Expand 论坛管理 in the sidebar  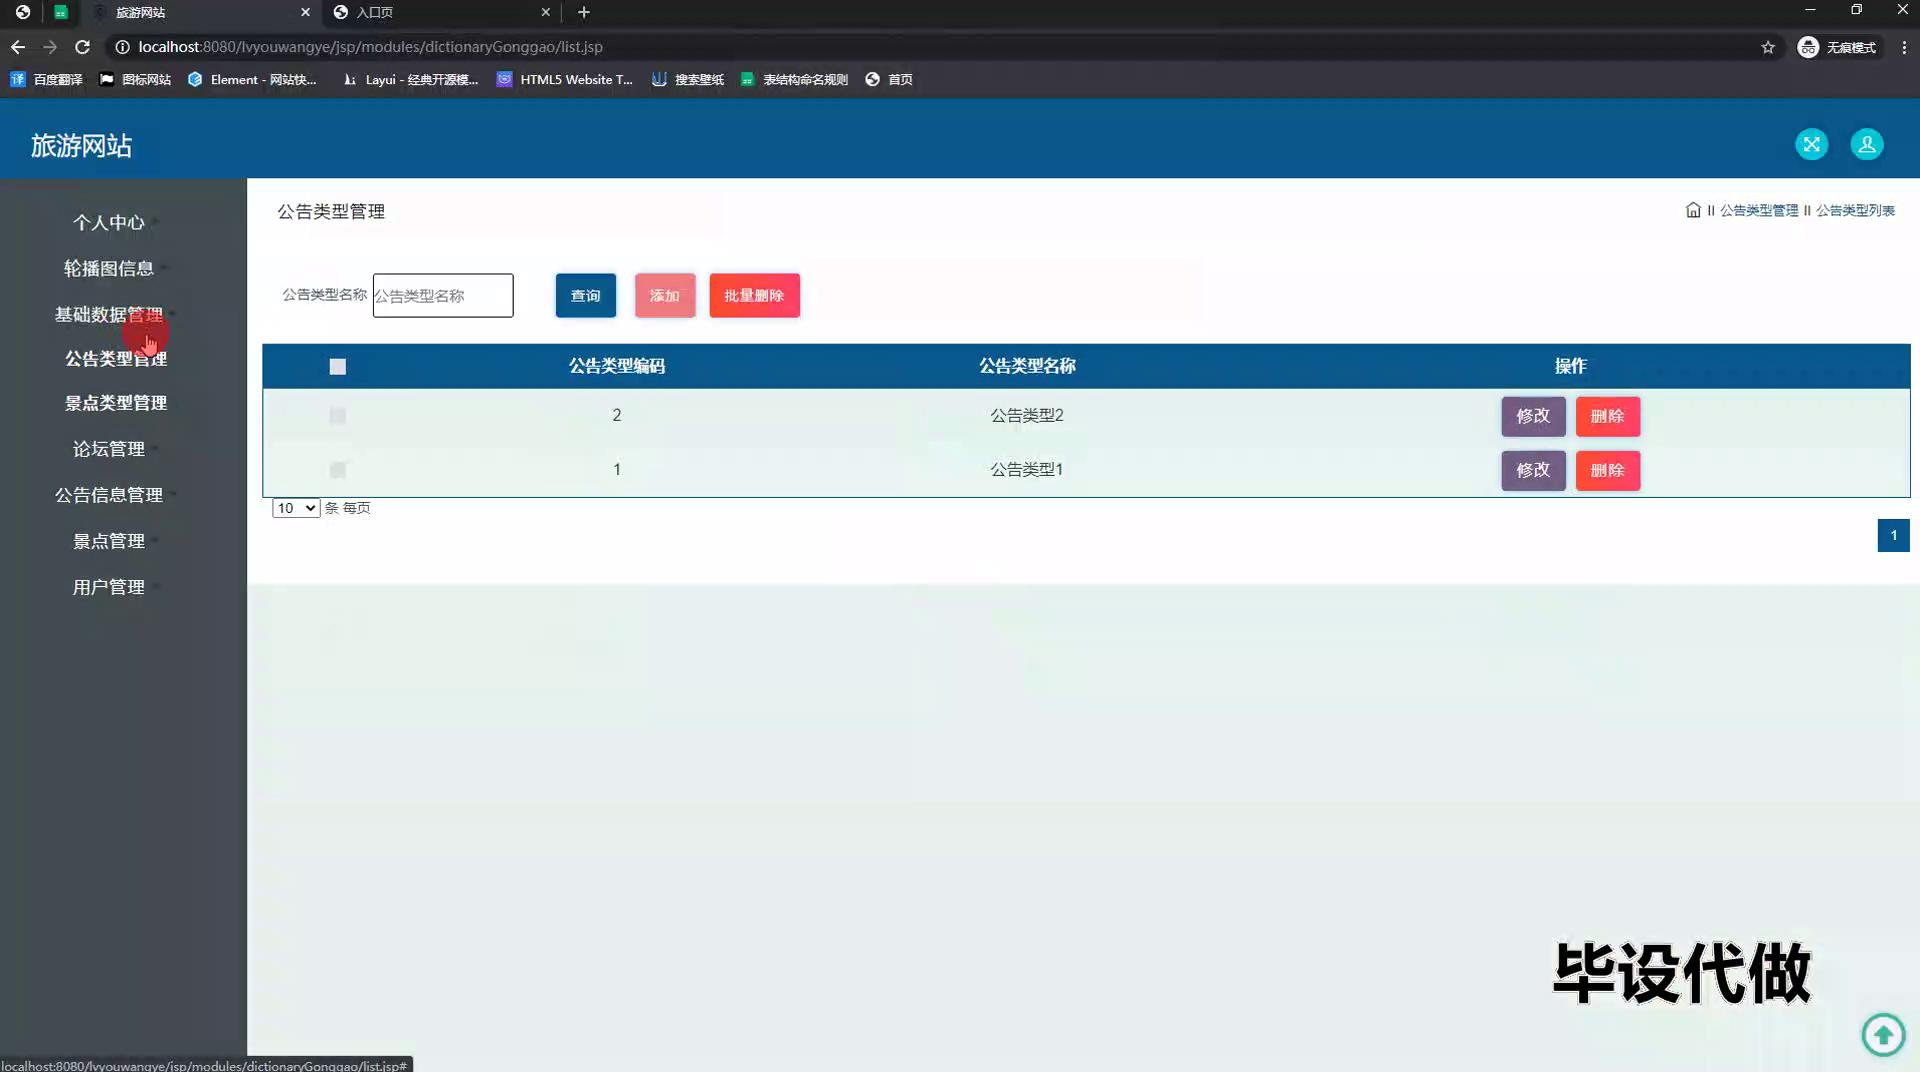pos(109,449)
